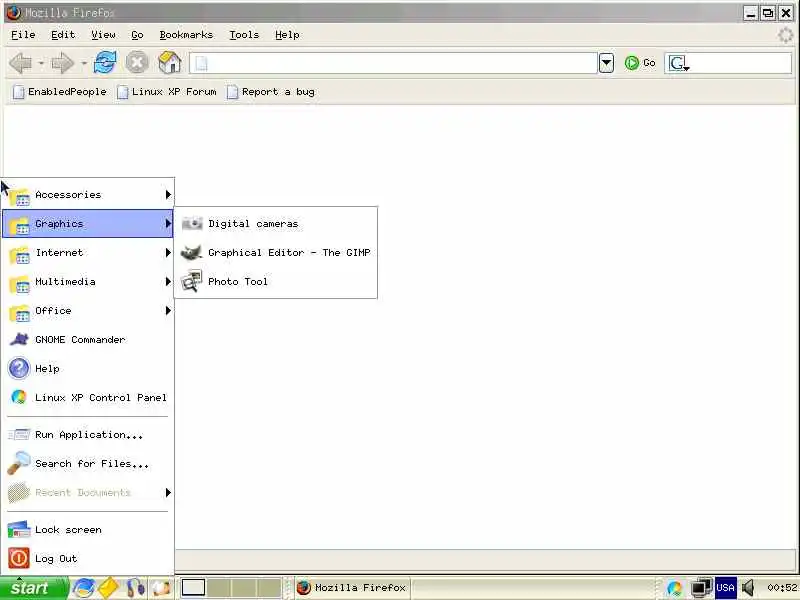Launch yellow mail quick launch icon
Screen dimensions: 800x600
[x=109, y=588]
